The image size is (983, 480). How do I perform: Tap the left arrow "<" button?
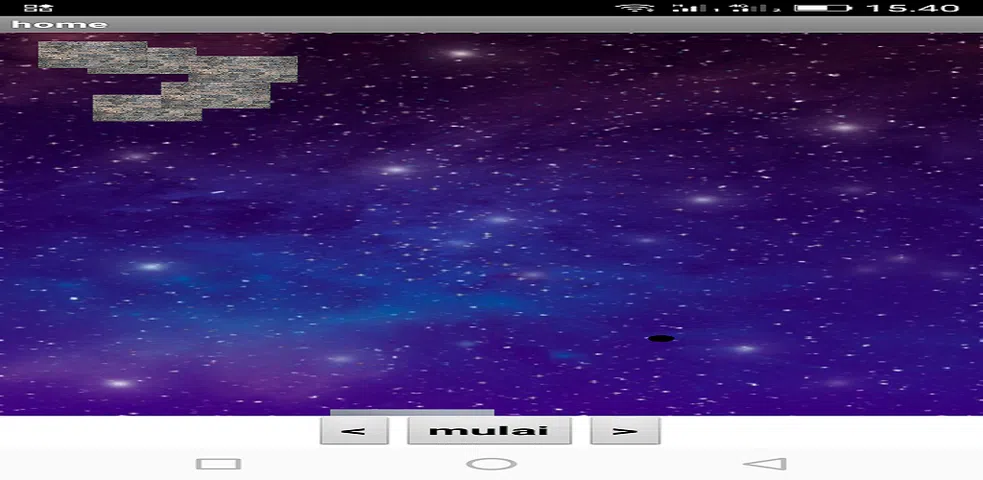pyautogui.click(x=354, y=431)
